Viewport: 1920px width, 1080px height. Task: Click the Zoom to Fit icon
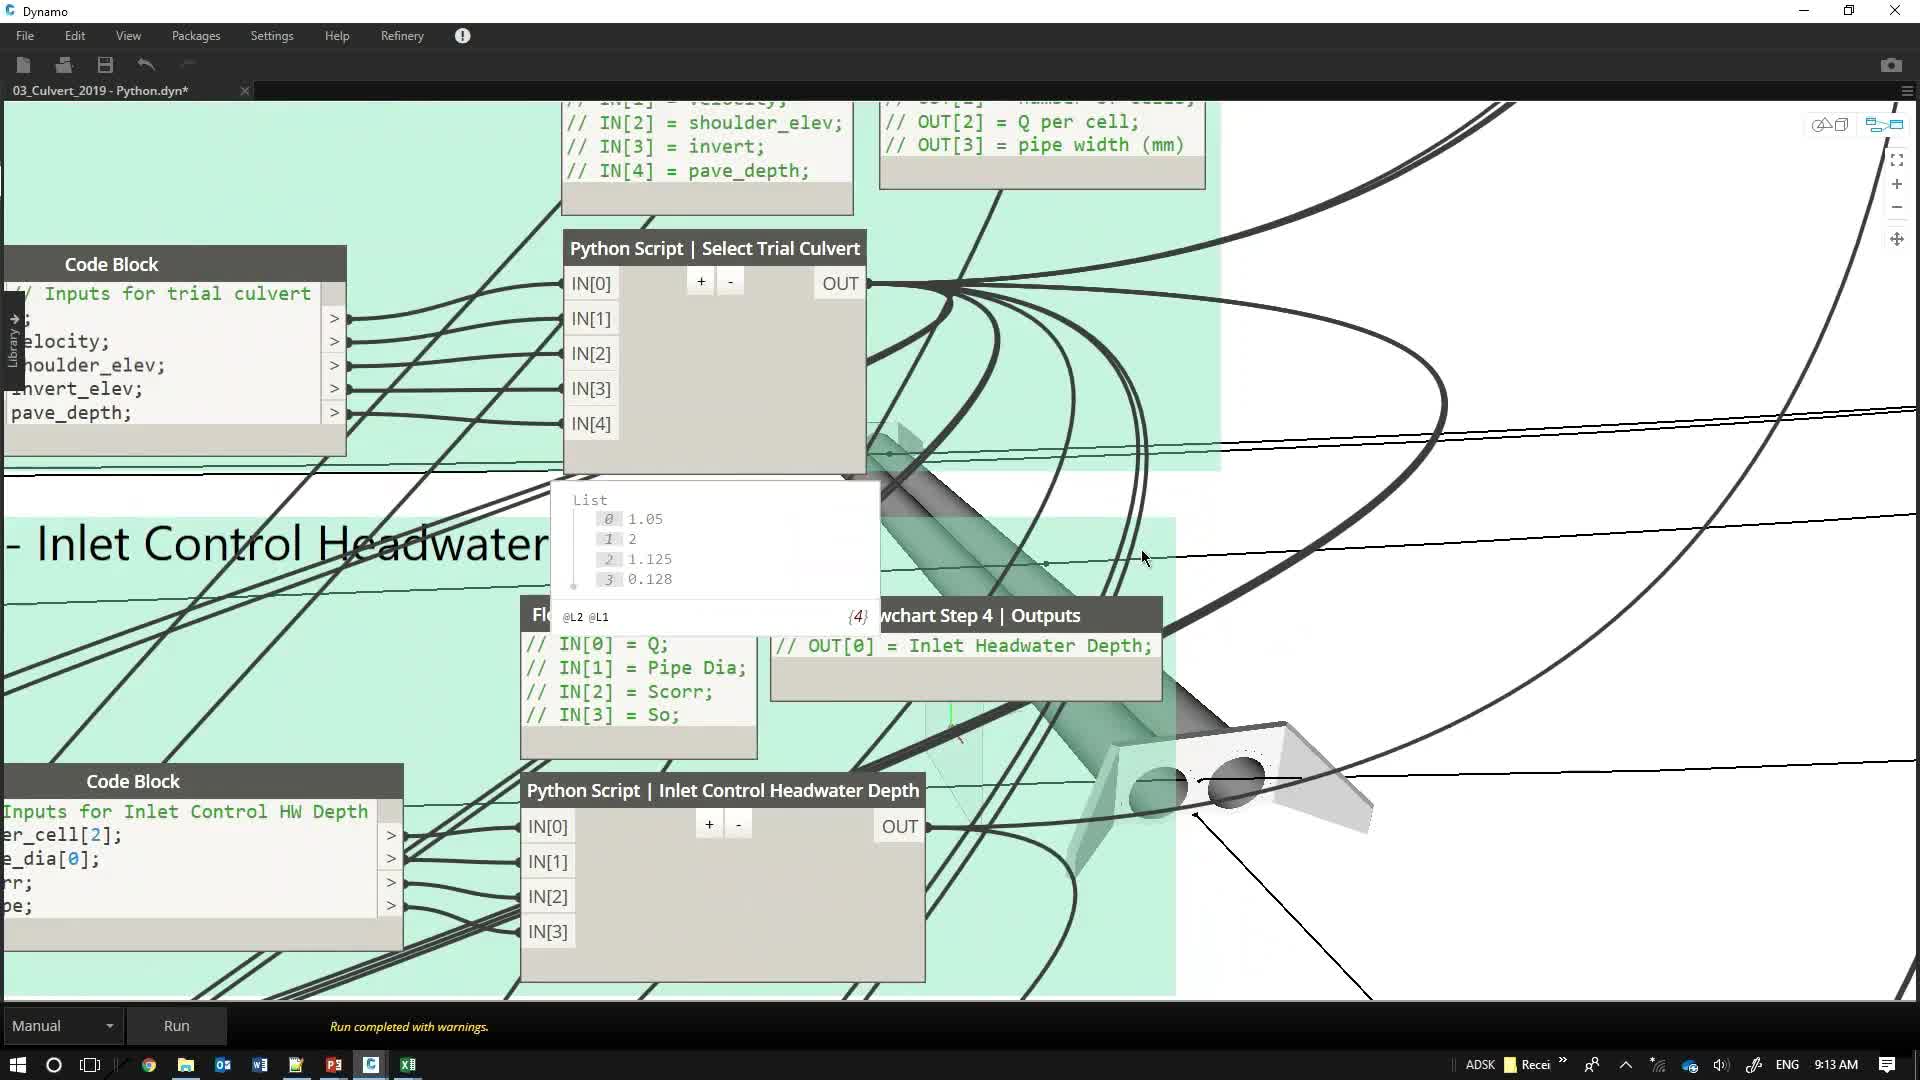pos(1896,160)
